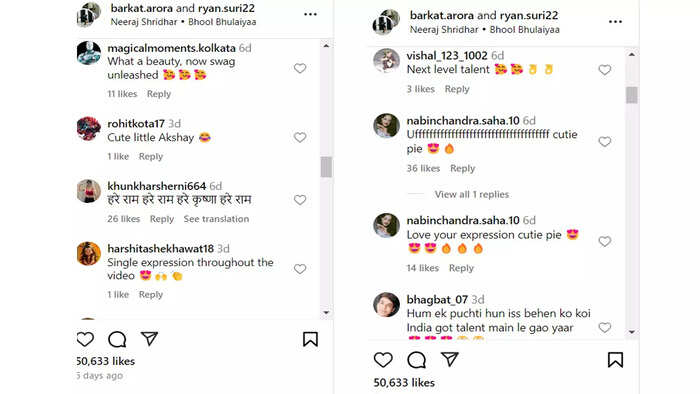This screenshot has height=394, width=700.
Task: Click the right panel bookmark icon
Action: coord(615,360)
